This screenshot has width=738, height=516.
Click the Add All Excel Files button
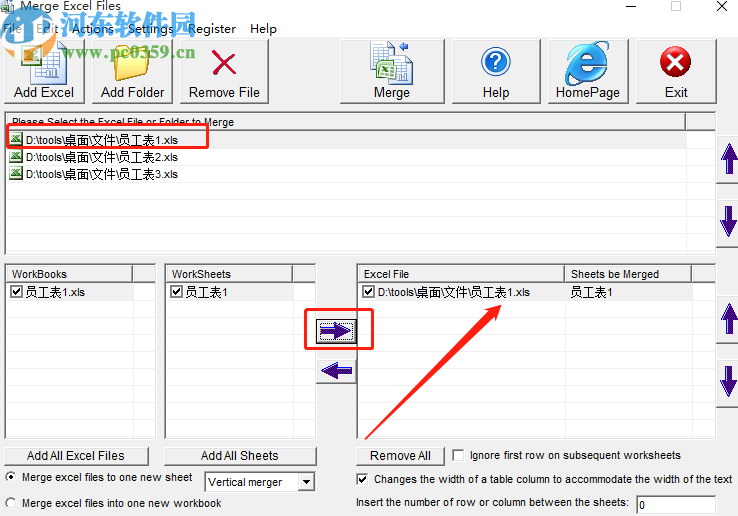coord(76,456)
